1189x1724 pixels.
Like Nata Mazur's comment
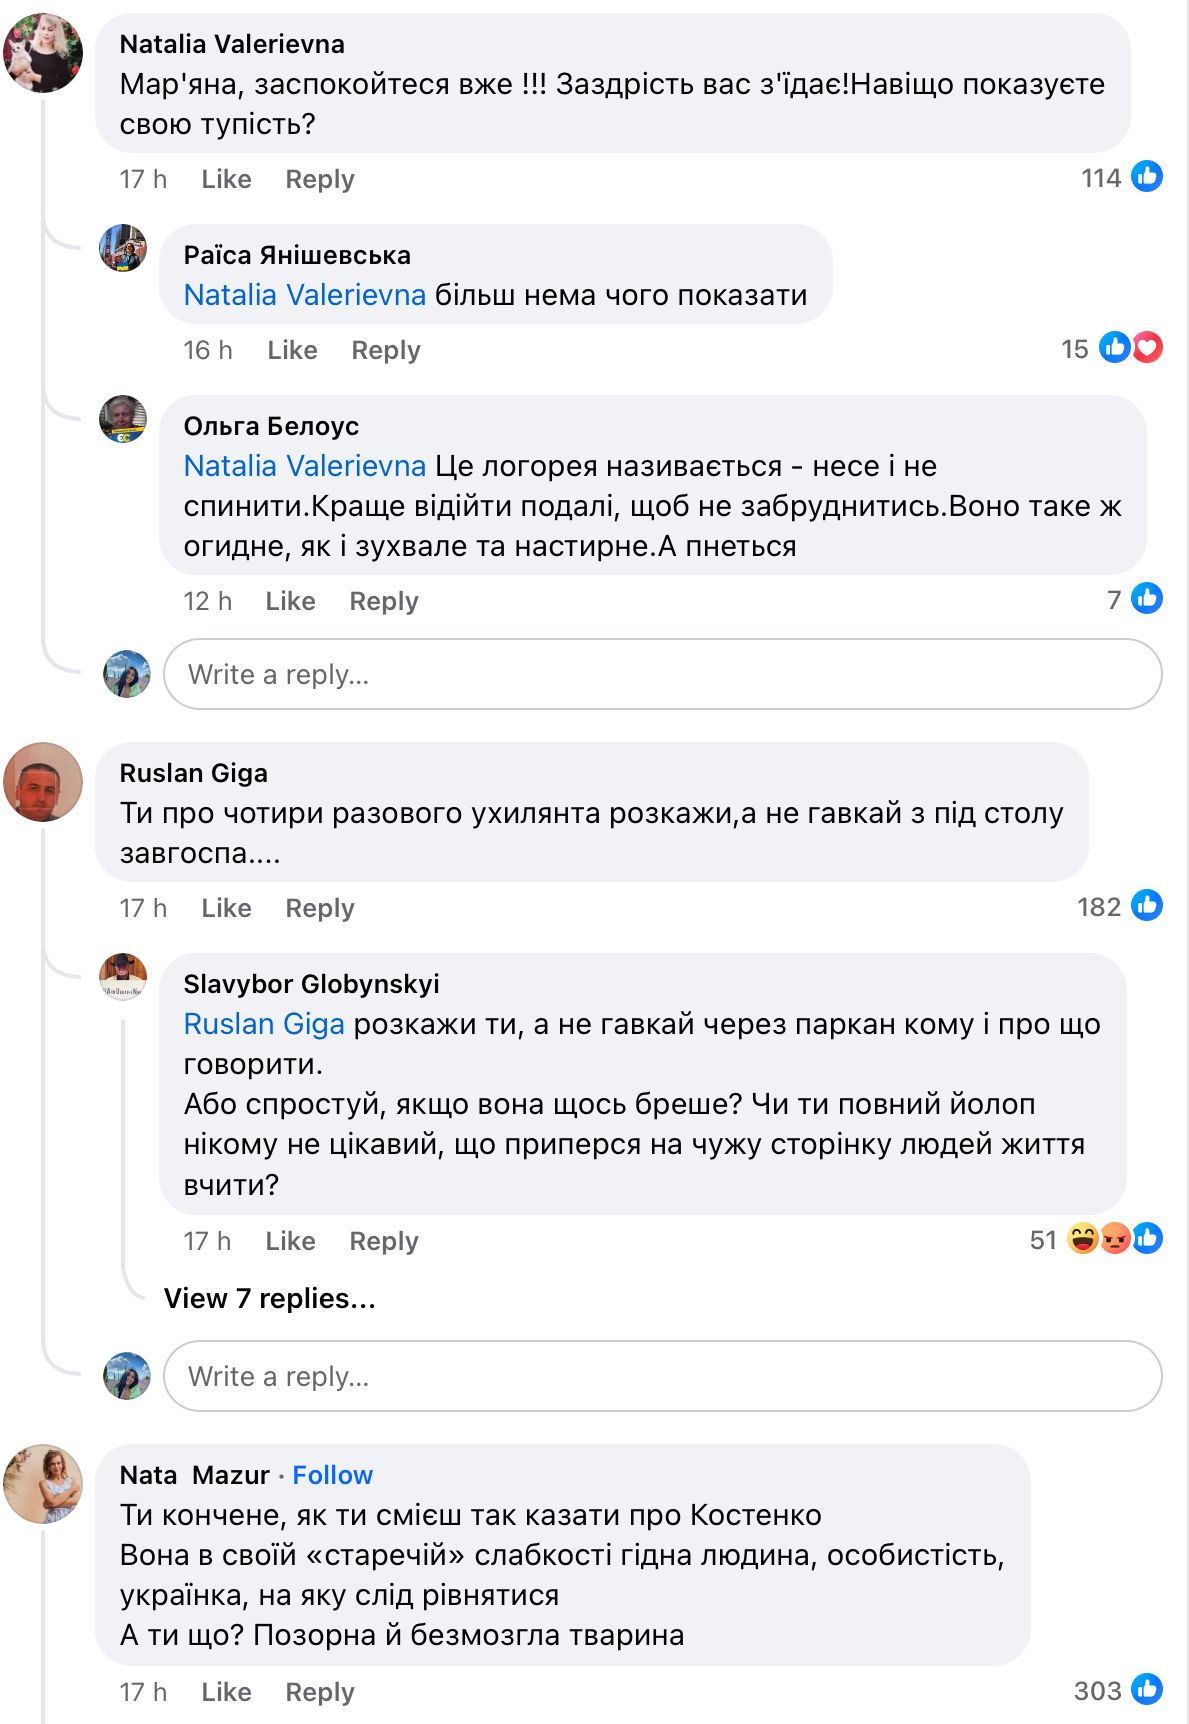coord(226,1692)
